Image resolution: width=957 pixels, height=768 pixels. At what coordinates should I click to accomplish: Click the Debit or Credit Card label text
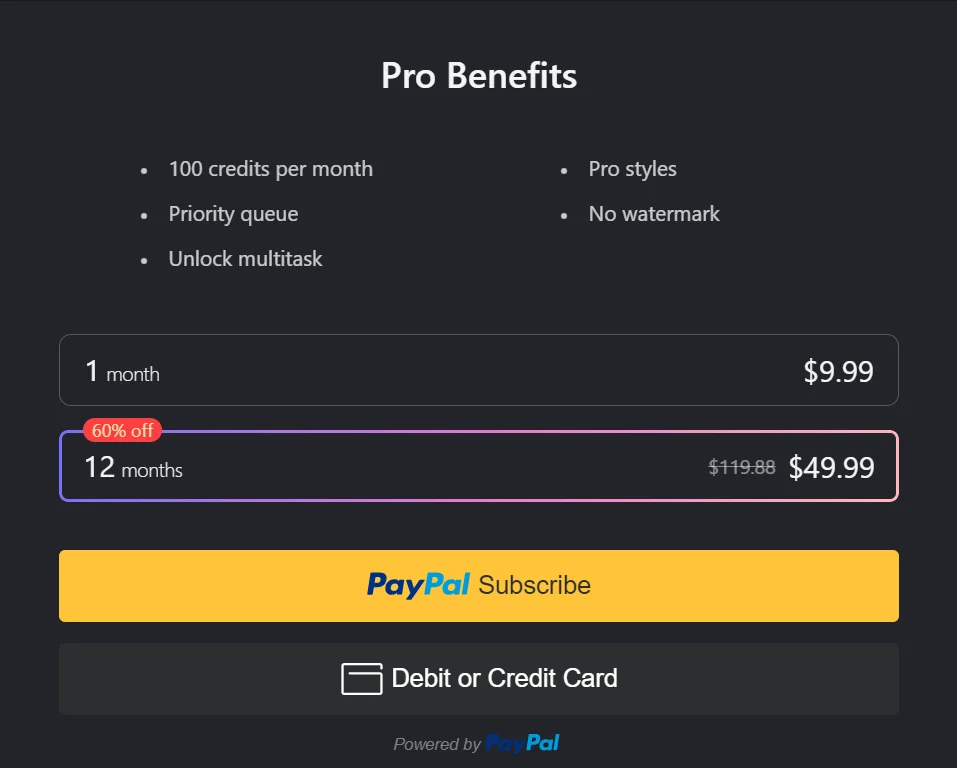(x=504, y=678)
